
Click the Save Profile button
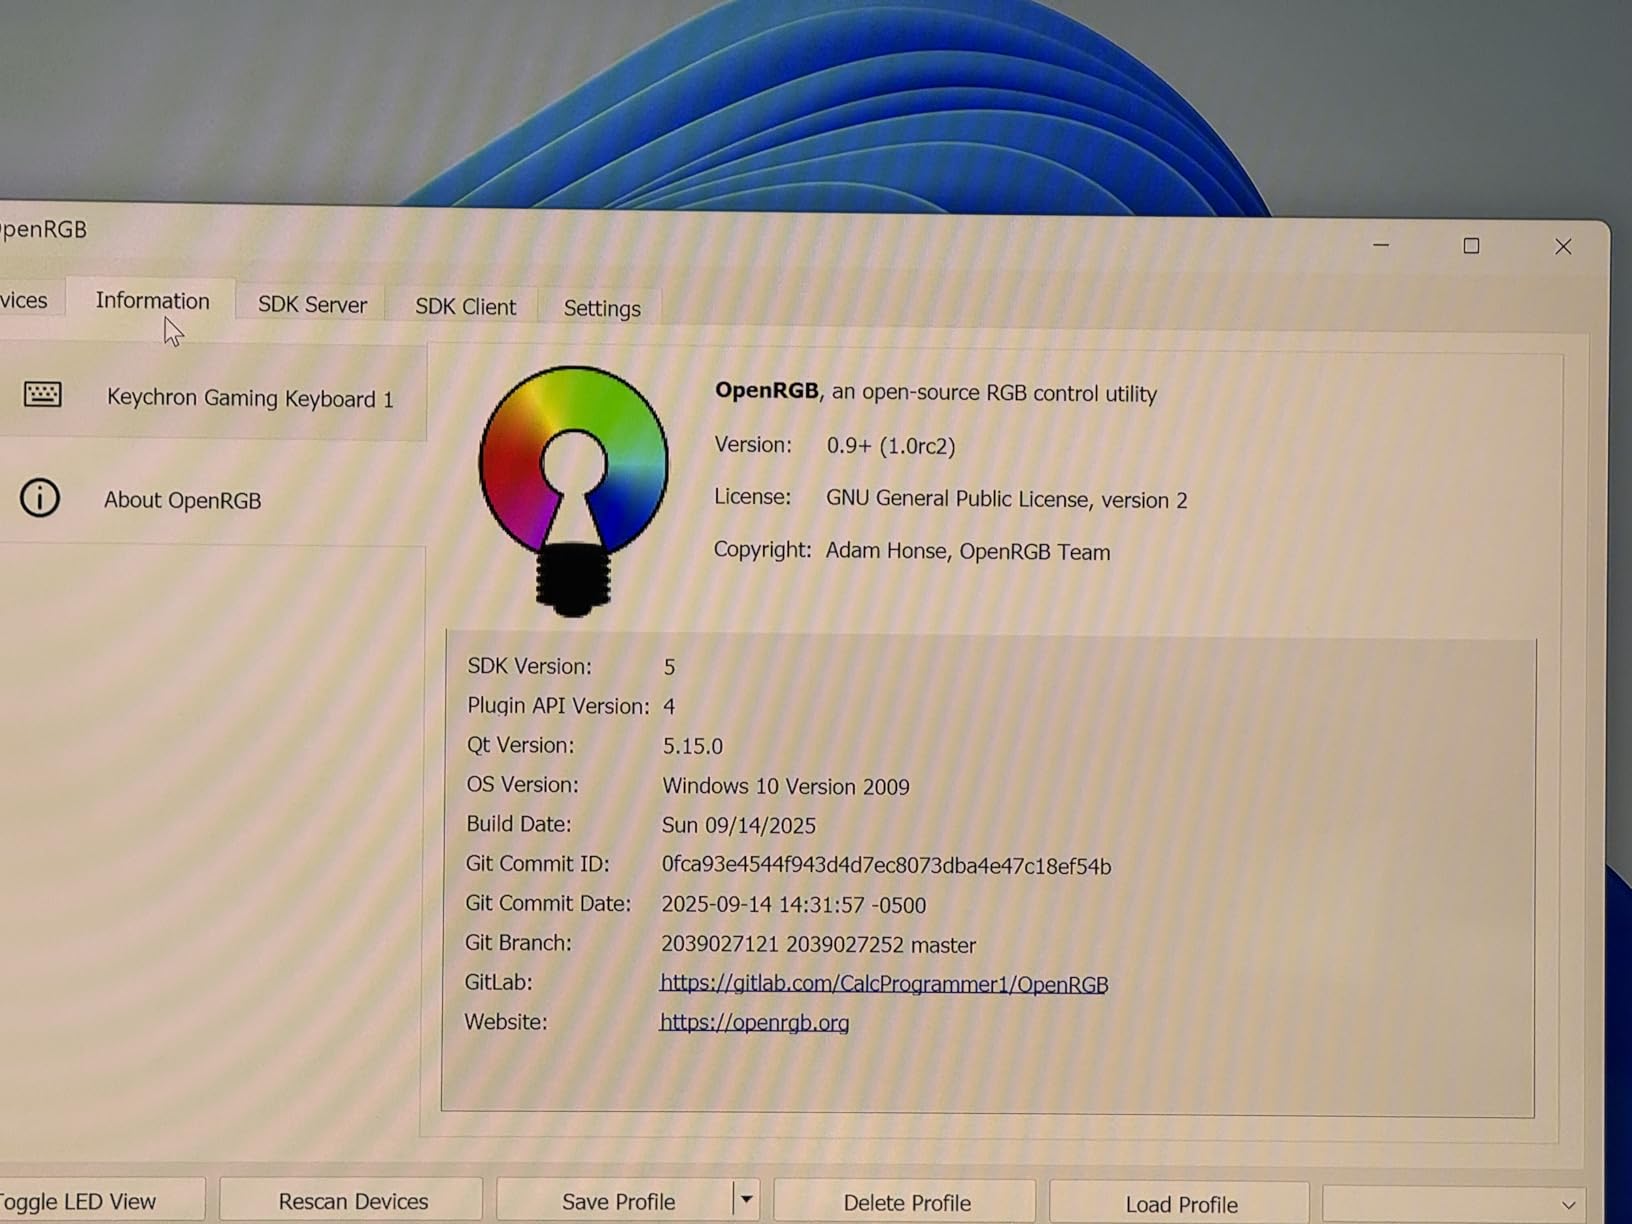click(618, 1202)
